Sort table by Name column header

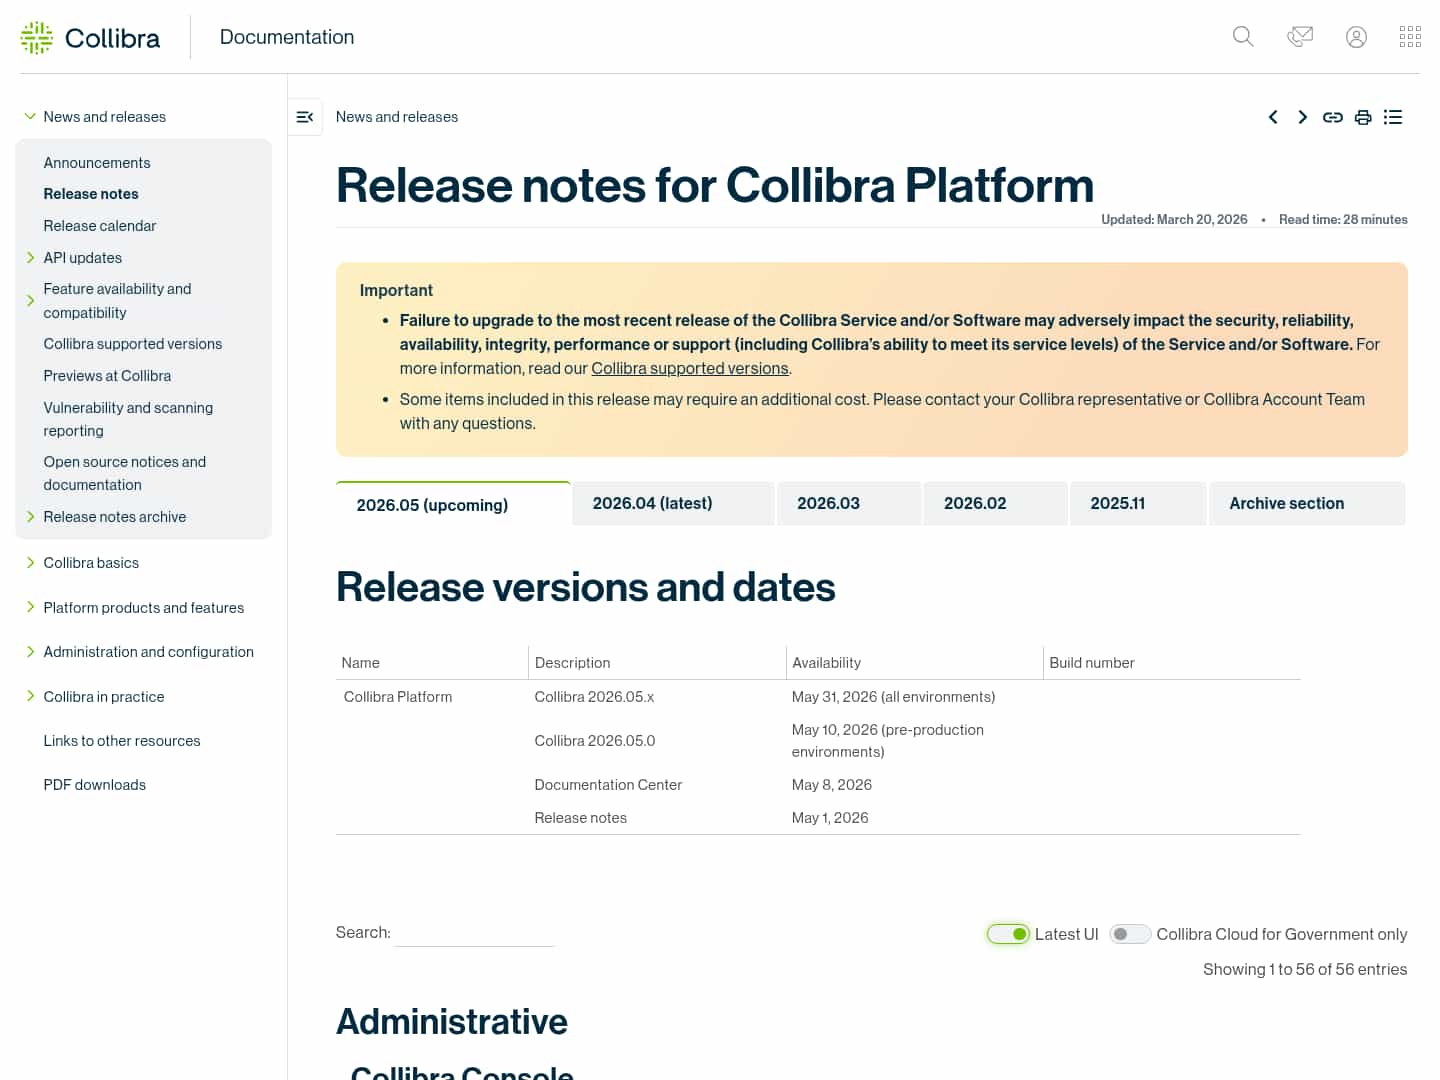click(x=432, y=663)
